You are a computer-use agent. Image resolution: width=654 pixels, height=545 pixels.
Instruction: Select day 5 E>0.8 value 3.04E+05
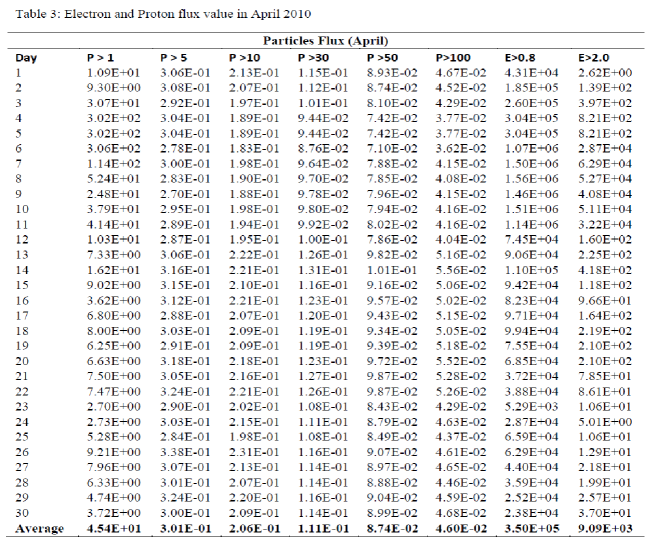[x=531, y=133]
